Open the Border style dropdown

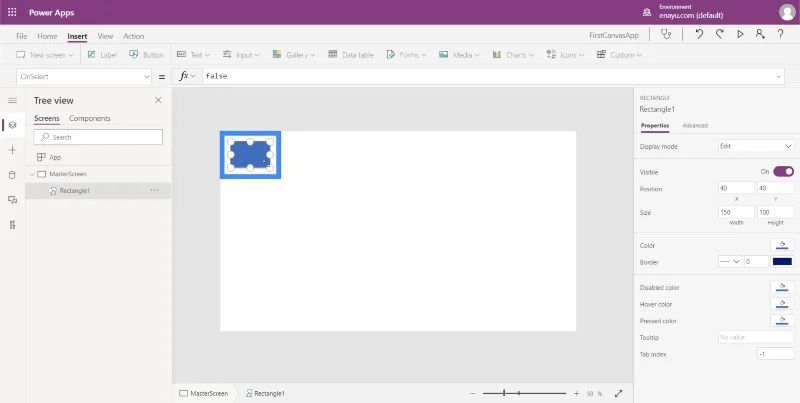click(x=730, y=262)
